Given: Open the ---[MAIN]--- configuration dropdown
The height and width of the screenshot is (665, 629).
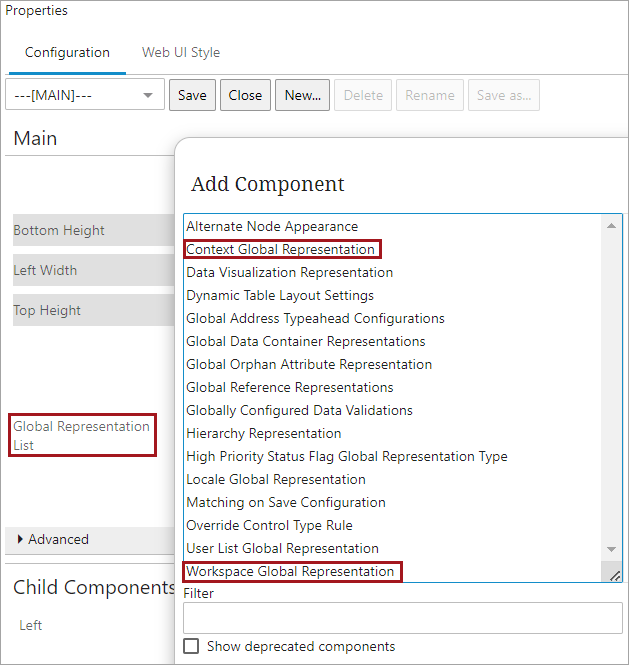Looking at the screenshot, I should tap(84, 95).
